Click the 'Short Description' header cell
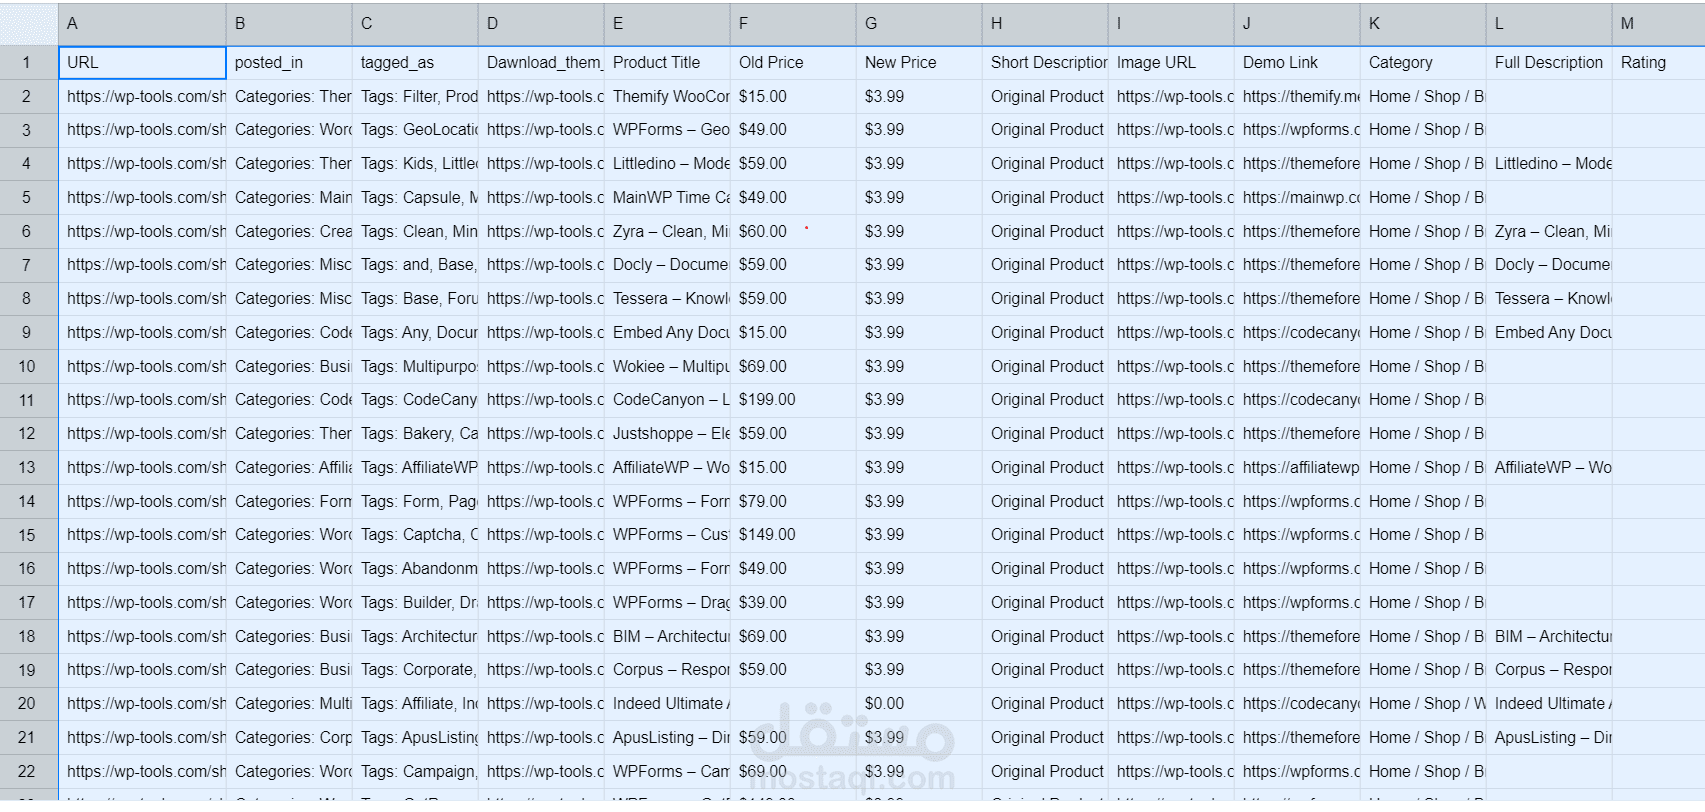1705x812 pixels. (x=1045, y=62)
